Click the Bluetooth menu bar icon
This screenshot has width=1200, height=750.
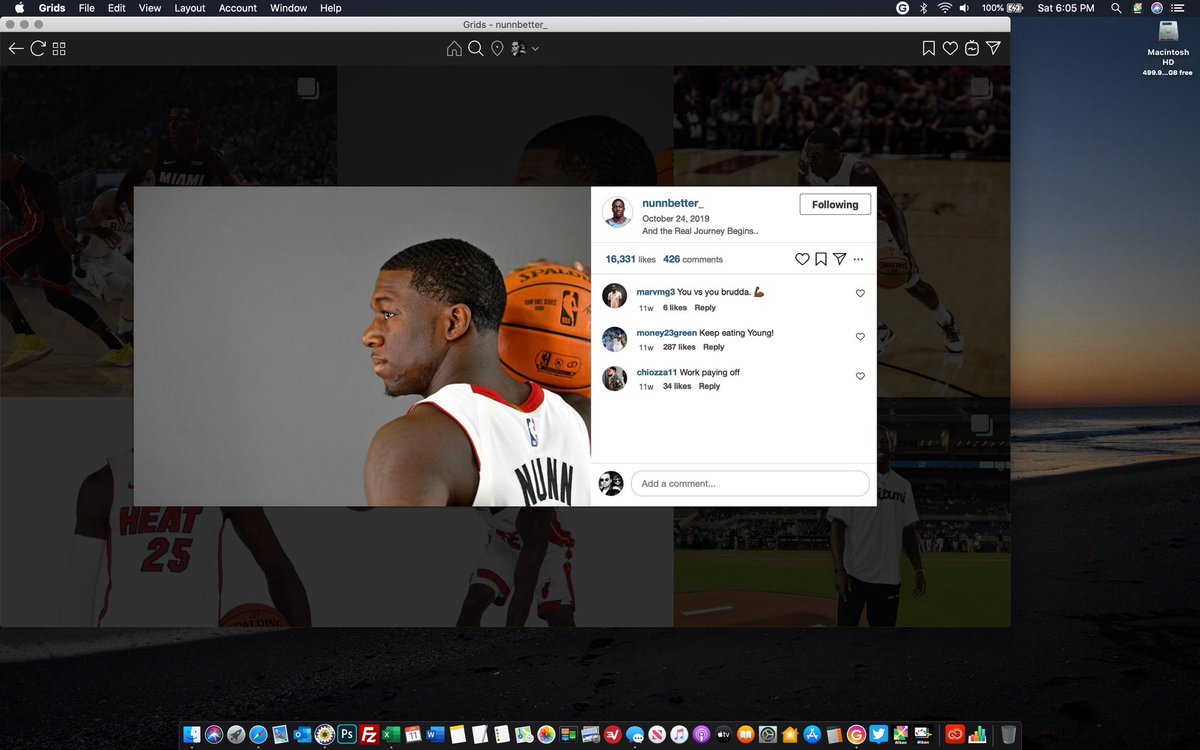pos(924,8)
